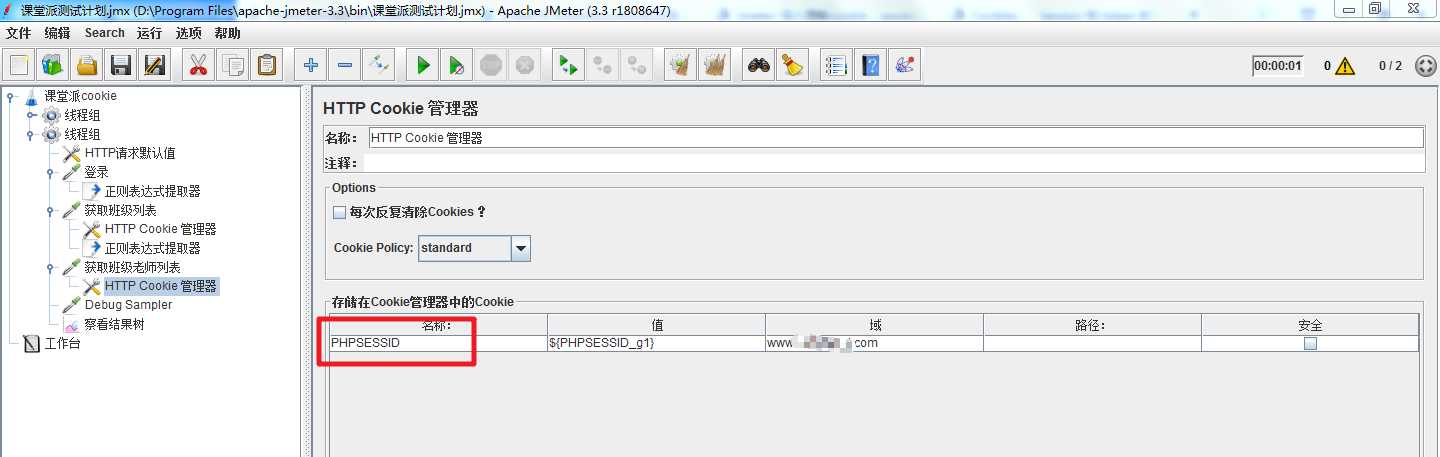The width and height of the screenshot is (1440, 457).
Task: Click the ${PHPSESSID_g1} value cell
Action: click(656, 343)
